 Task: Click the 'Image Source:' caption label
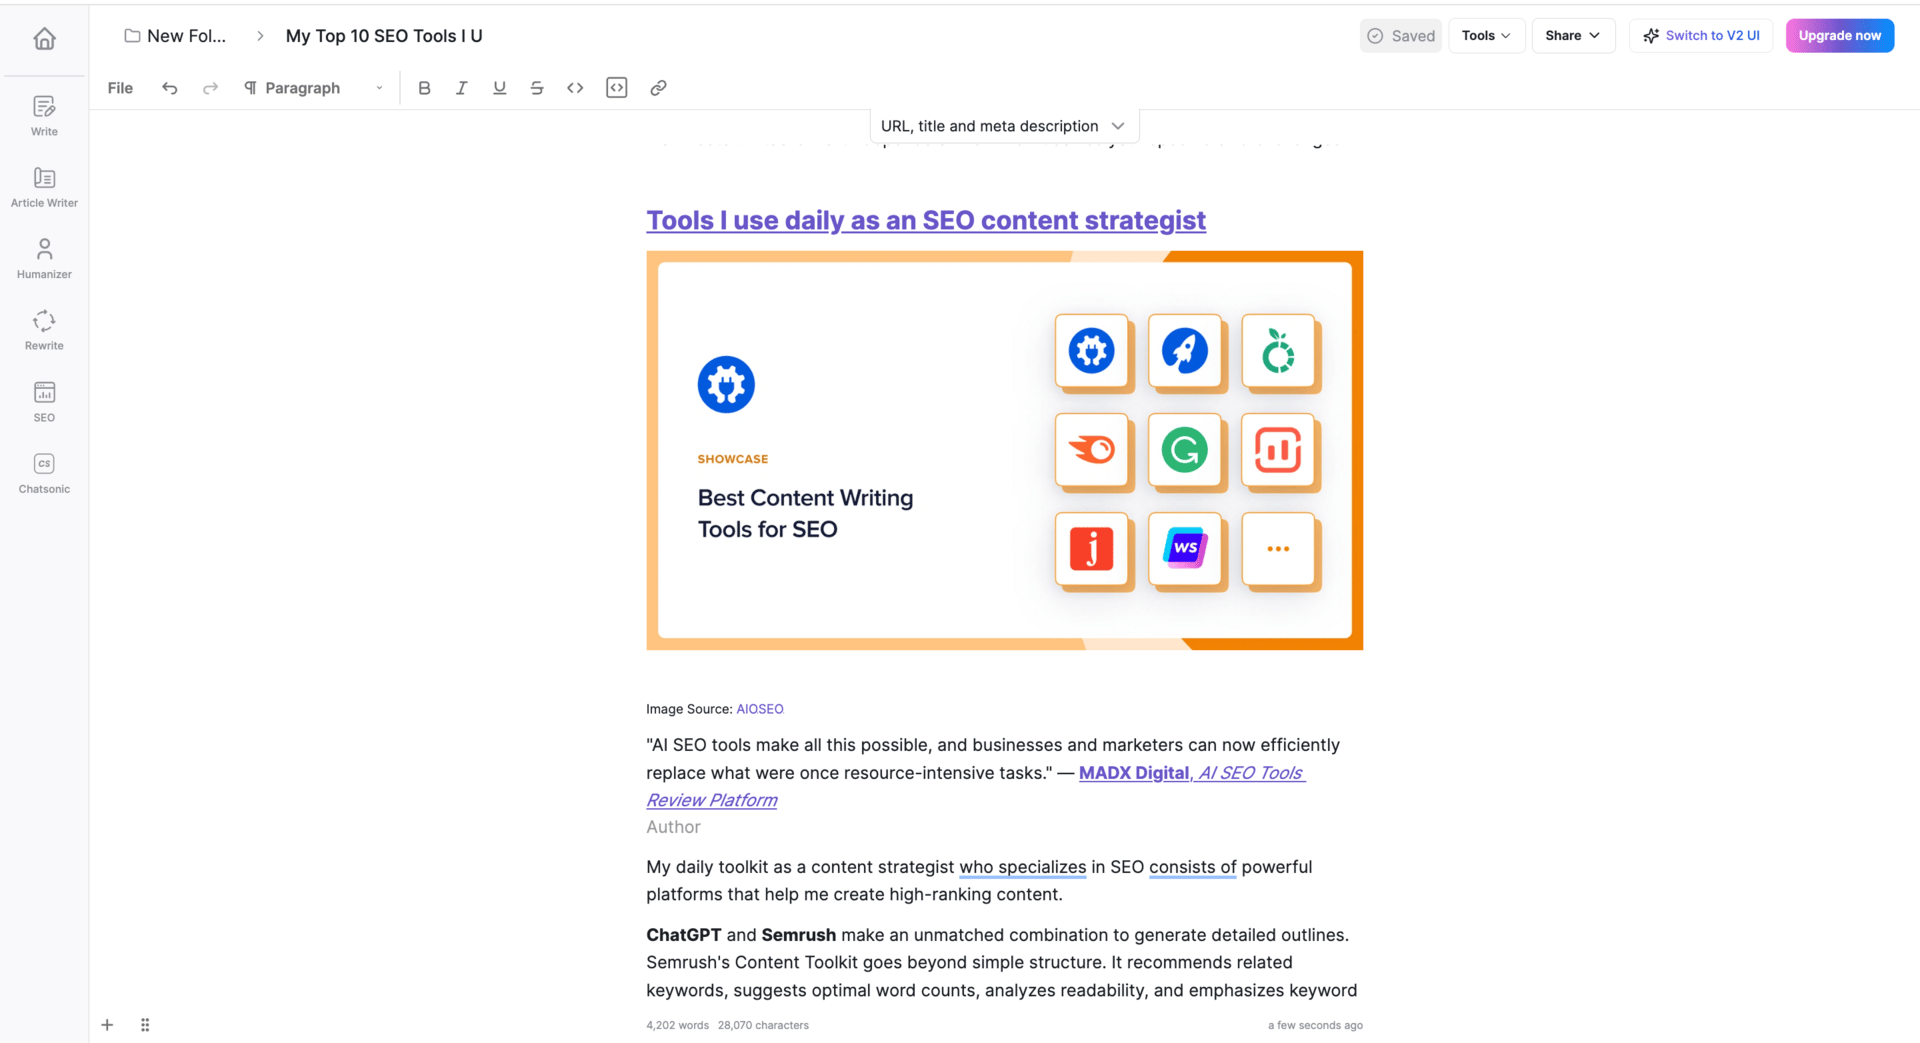tap(689, 709)
